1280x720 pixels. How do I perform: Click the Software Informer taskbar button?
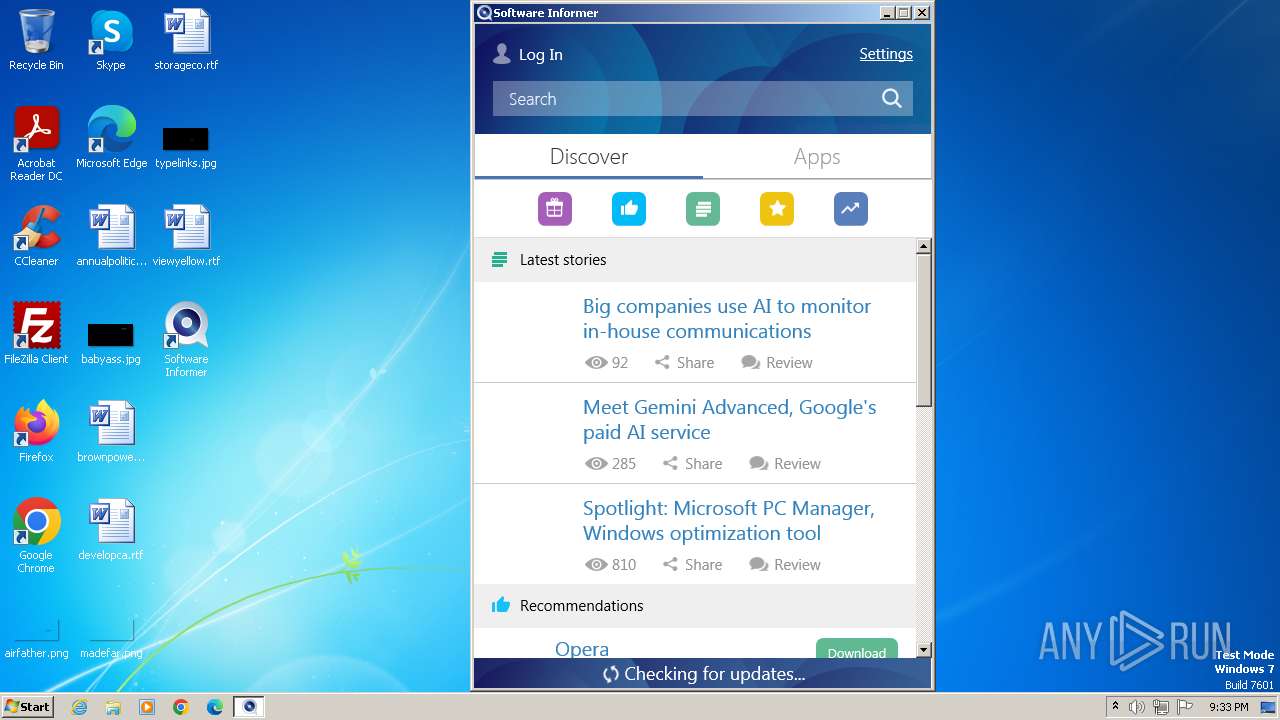pos(249,707)
